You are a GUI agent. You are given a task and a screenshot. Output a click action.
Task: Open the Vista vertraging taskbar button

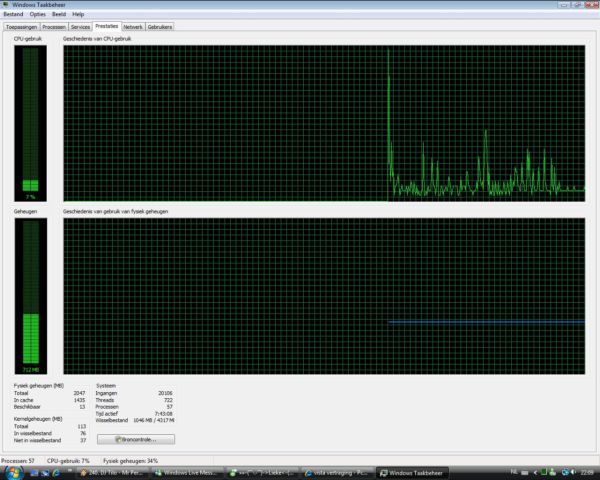point(337,473)
